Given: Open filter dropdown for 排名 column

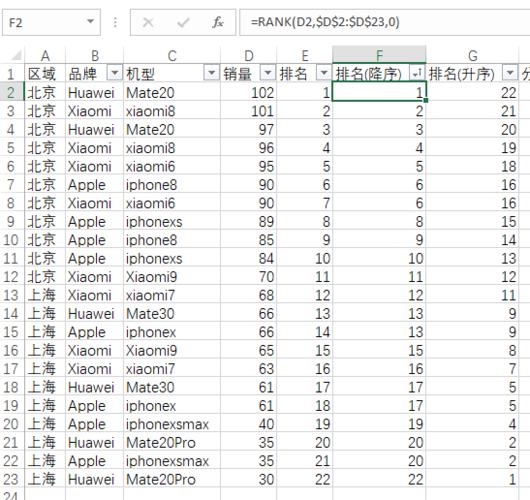Looking at the screenshot, I should click(324, 73).
